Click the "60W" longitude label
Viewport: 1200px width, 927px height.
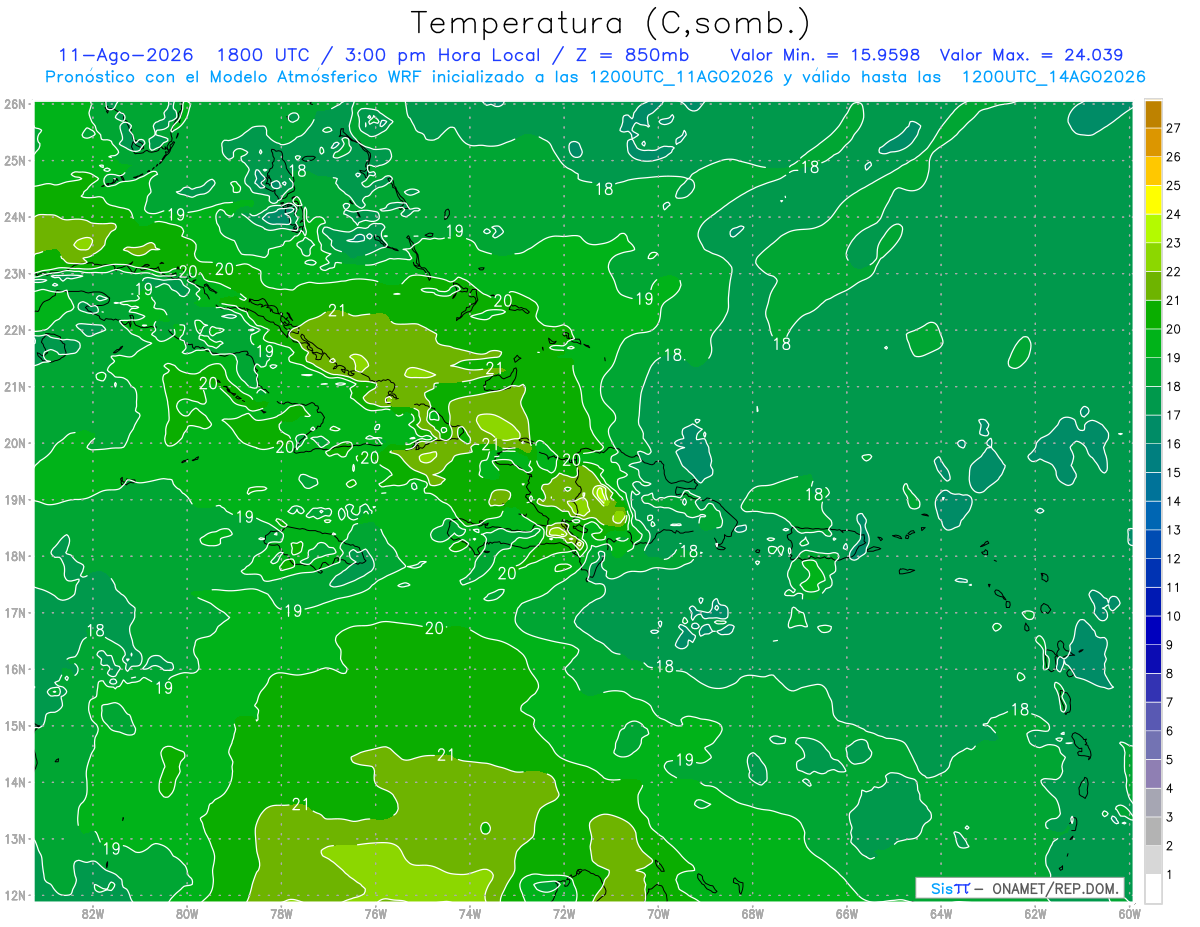tap(1130, 913)
